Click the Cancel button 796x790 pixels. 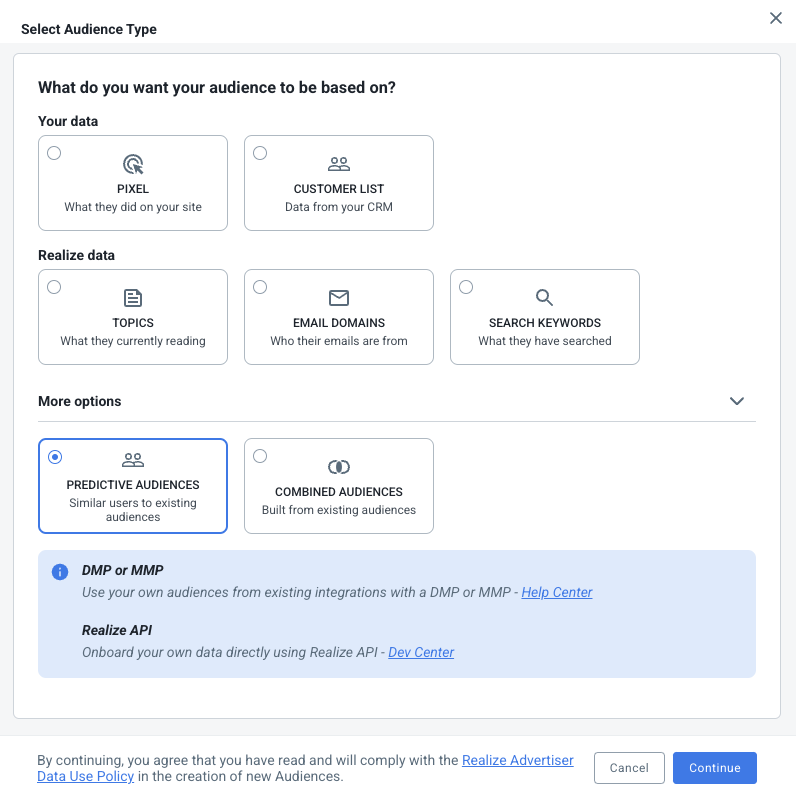coord(629,768)
